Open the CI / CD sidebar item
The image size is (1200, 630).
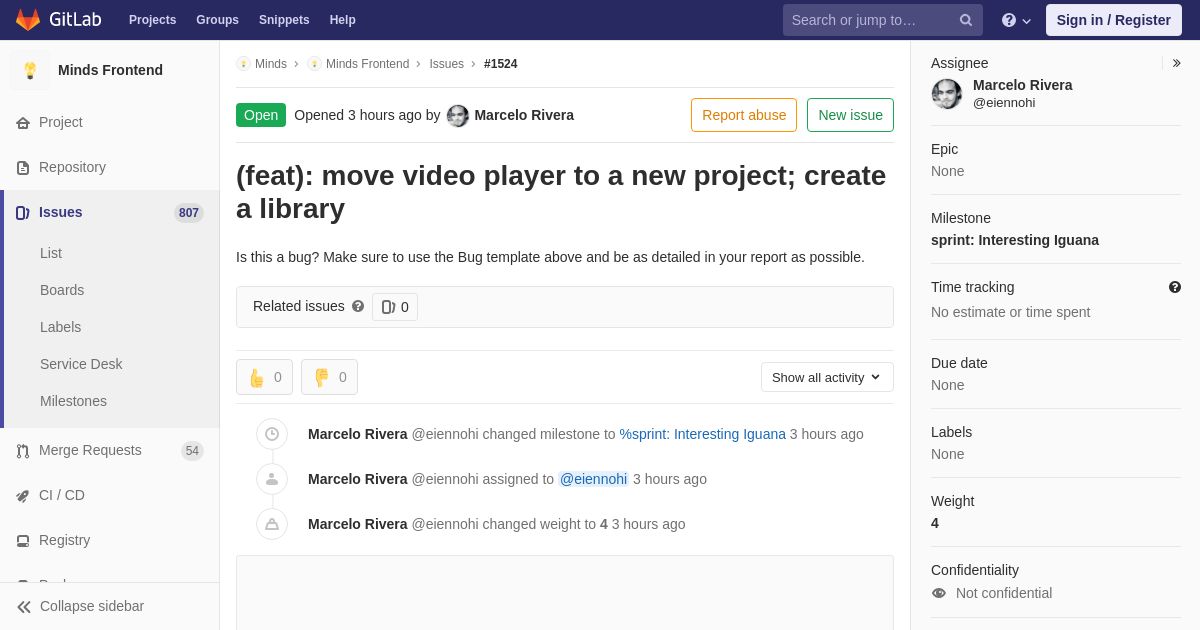(62, 495)
